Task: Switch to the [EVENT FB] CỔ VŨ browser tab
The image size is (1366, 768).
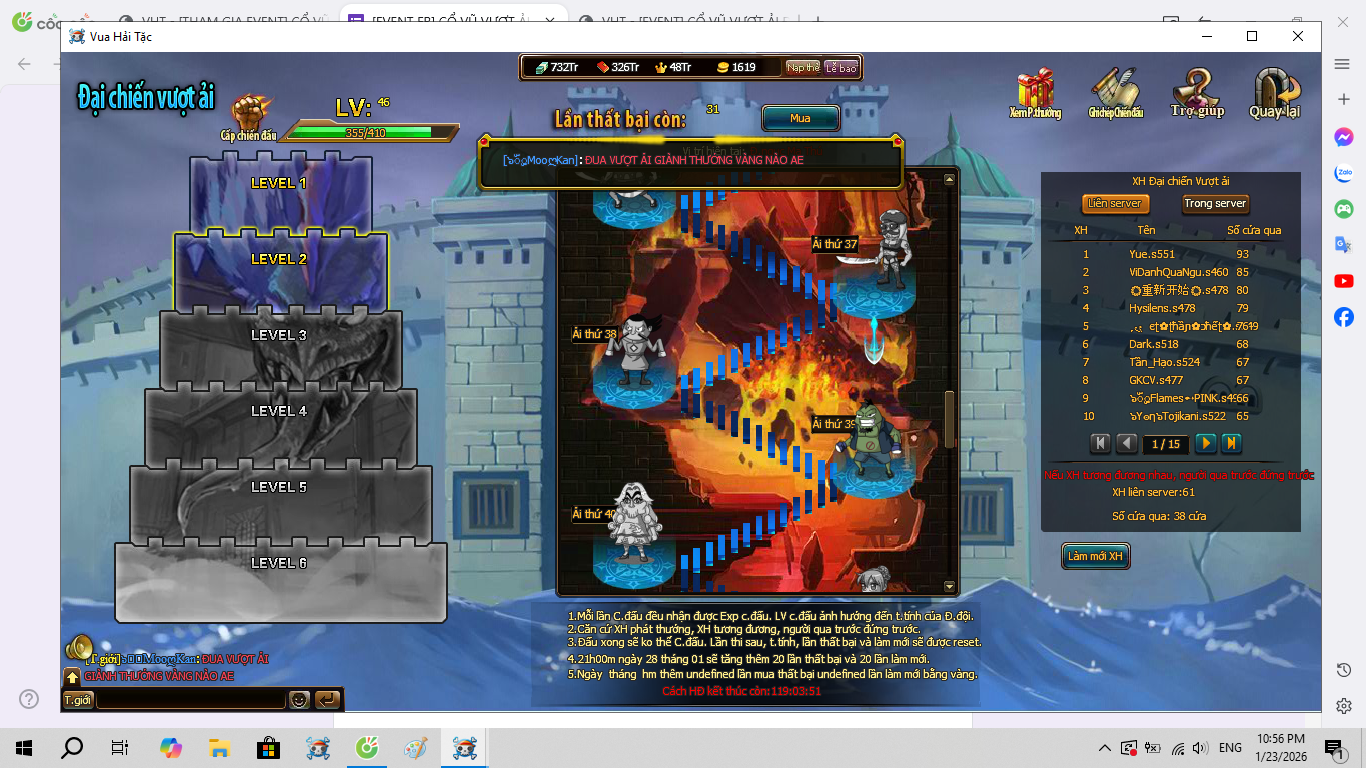Action: [453, 21]
